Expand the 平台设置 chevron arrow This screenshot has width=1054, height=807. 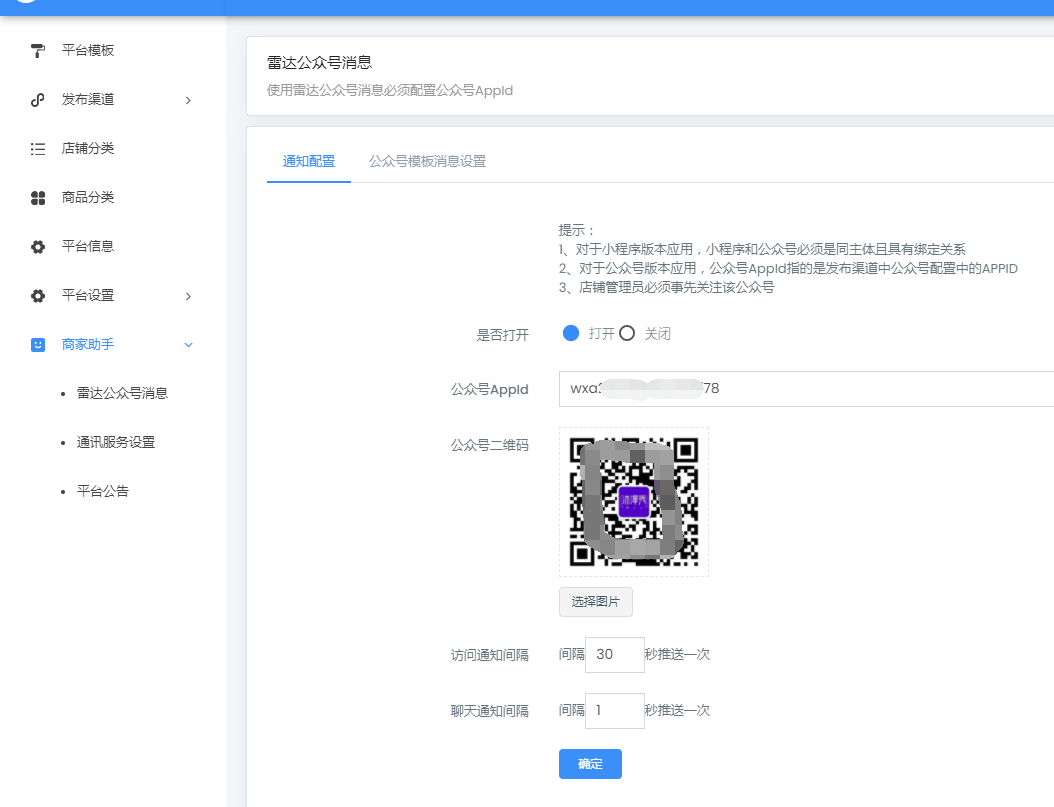point(189,296)
